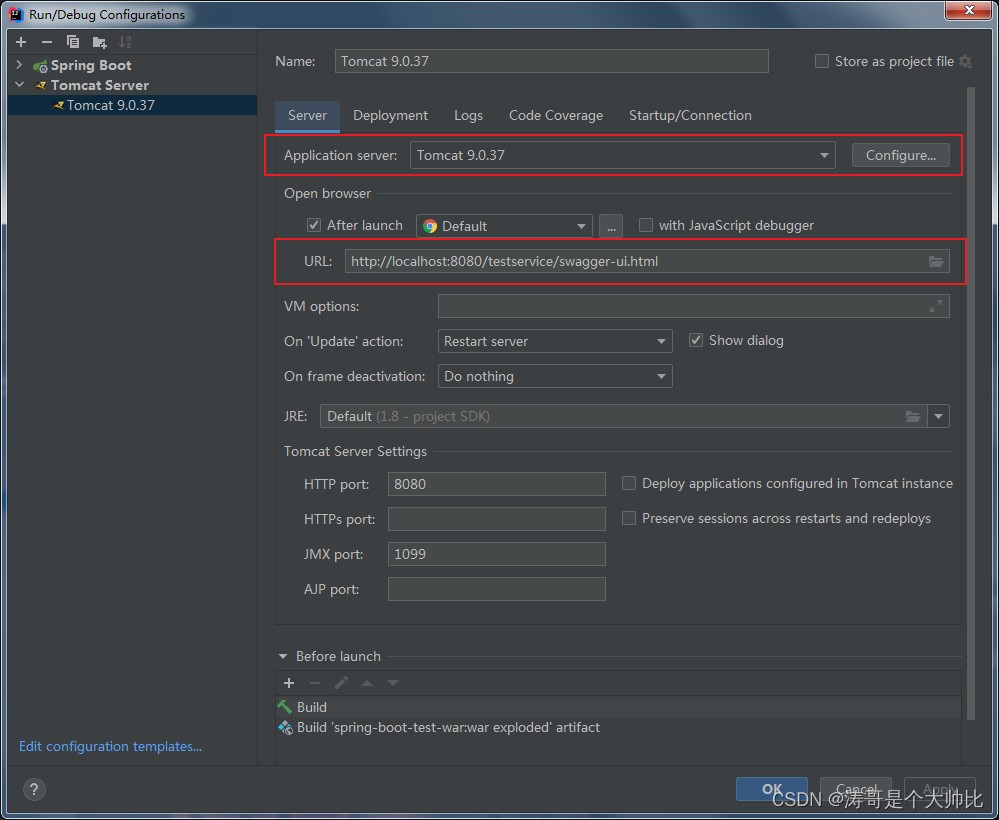Enable Deploy applications configured in Tomcat instance
Screen dimensions: 999x820
[629, 484]
